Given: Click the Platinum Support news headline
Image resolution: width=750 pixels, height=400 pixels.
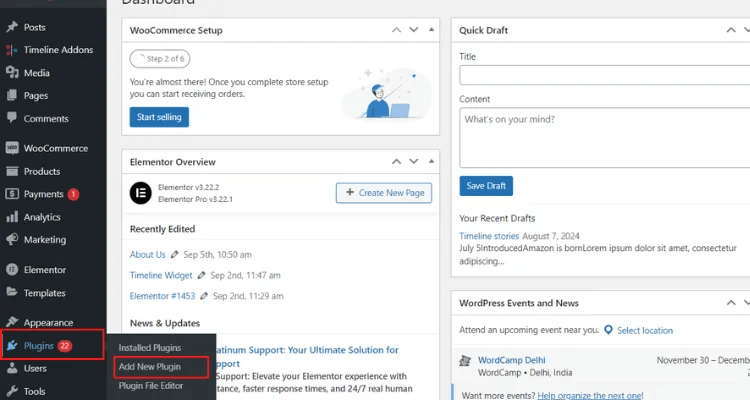Looking at the screenshot, I should [x=307, y=356].
